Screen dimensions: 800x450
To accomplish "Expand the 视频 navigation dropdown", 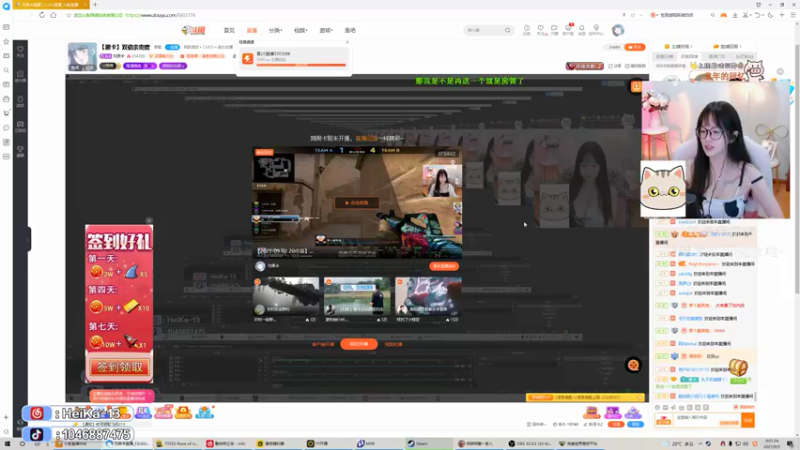I will 301,31.
